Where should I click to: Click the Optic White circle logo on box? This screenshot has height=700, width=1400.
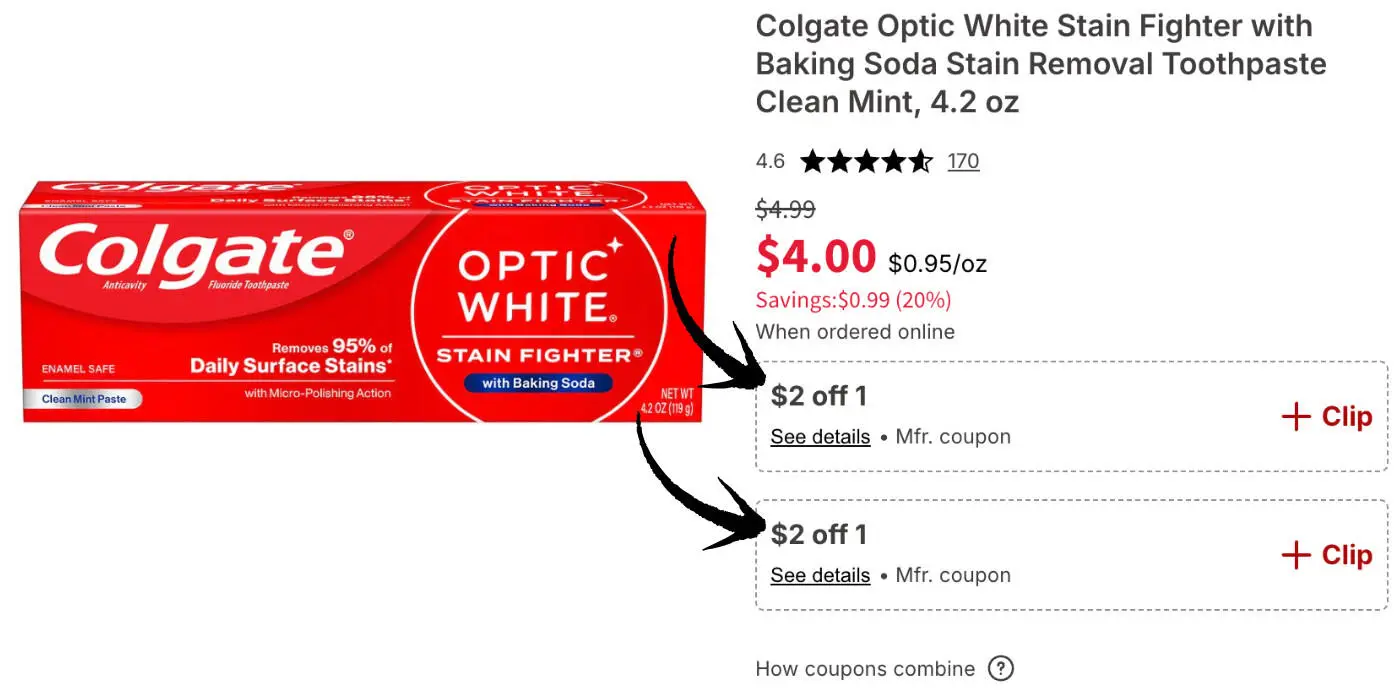(x=539, y=302)
